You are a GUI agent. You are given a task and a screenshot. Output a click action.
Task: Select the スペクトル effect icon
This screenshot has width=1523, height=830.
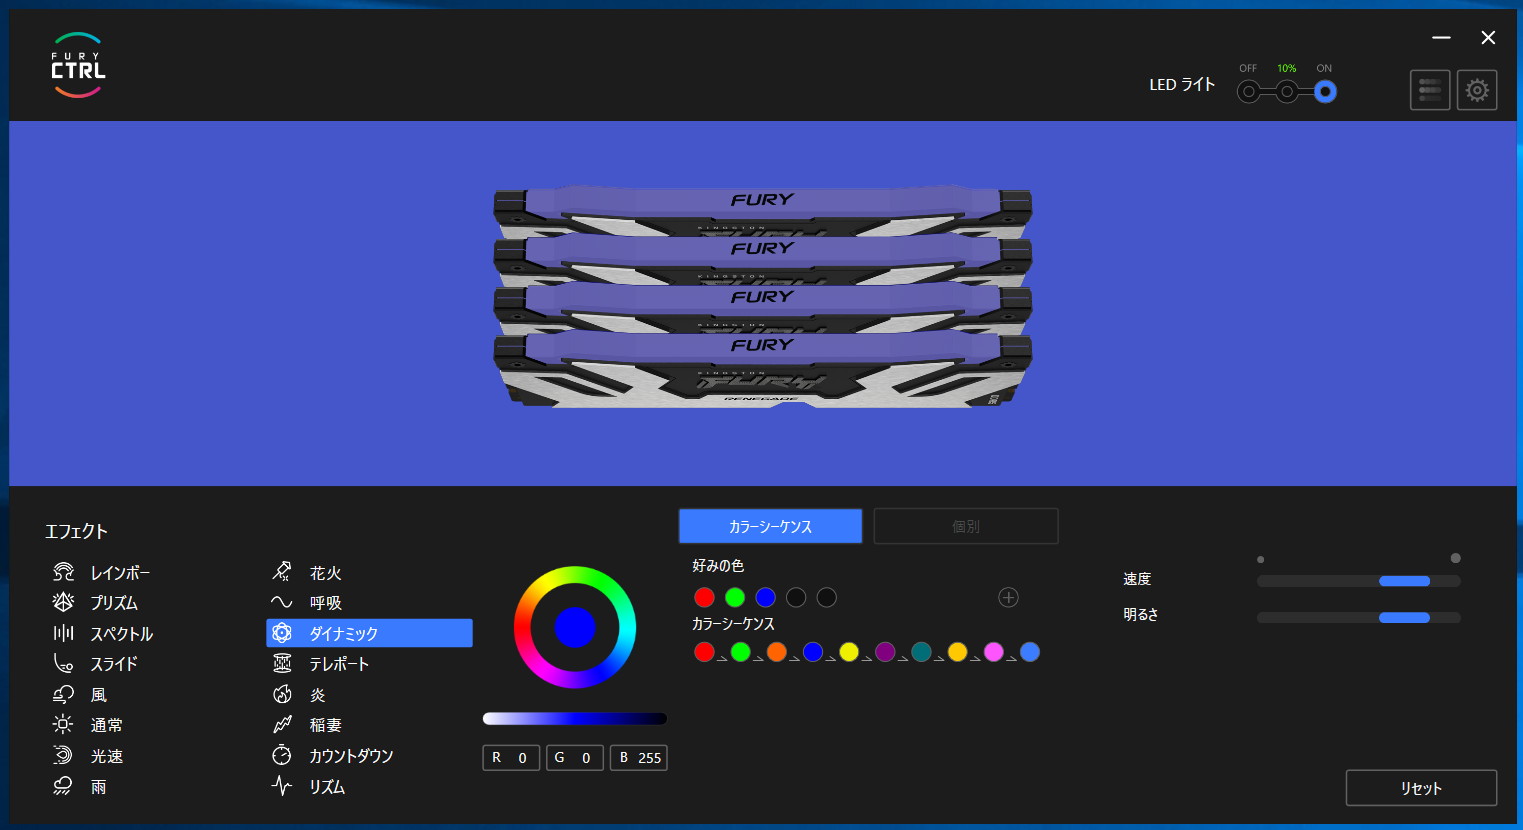[63, 633]
